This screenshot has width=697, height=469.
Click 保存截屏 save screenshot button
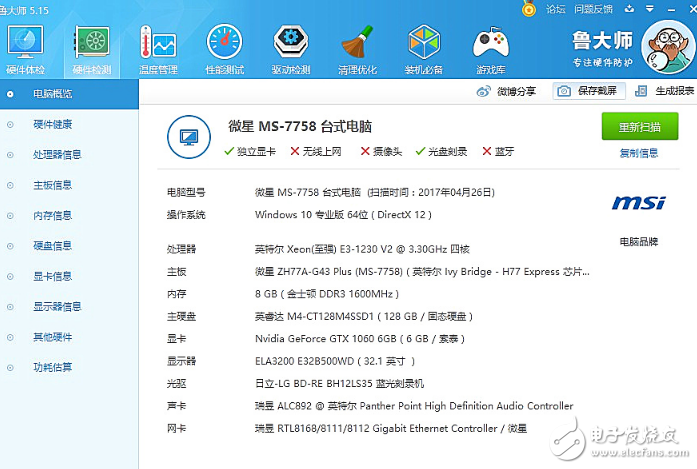(589, 91)
